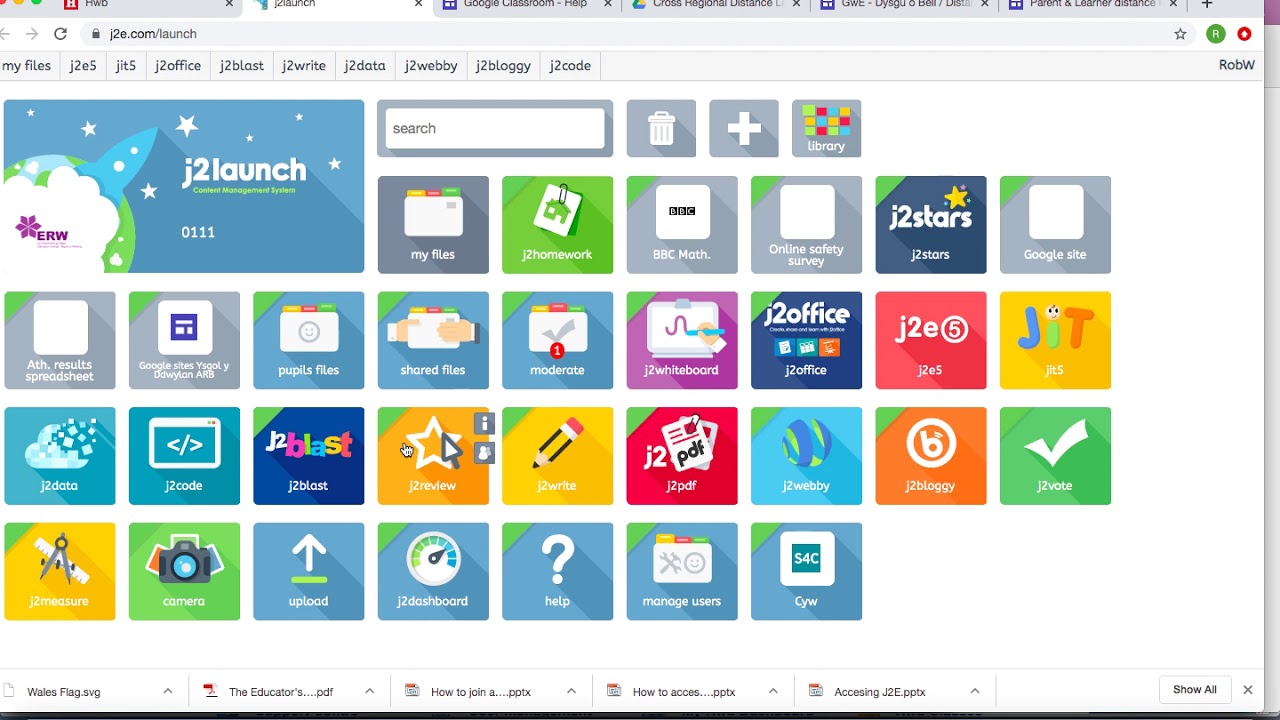The width and height of the screenshot is (1280, 720).
Task: Launch the j2code tile
Action: (x=184, y=456)
